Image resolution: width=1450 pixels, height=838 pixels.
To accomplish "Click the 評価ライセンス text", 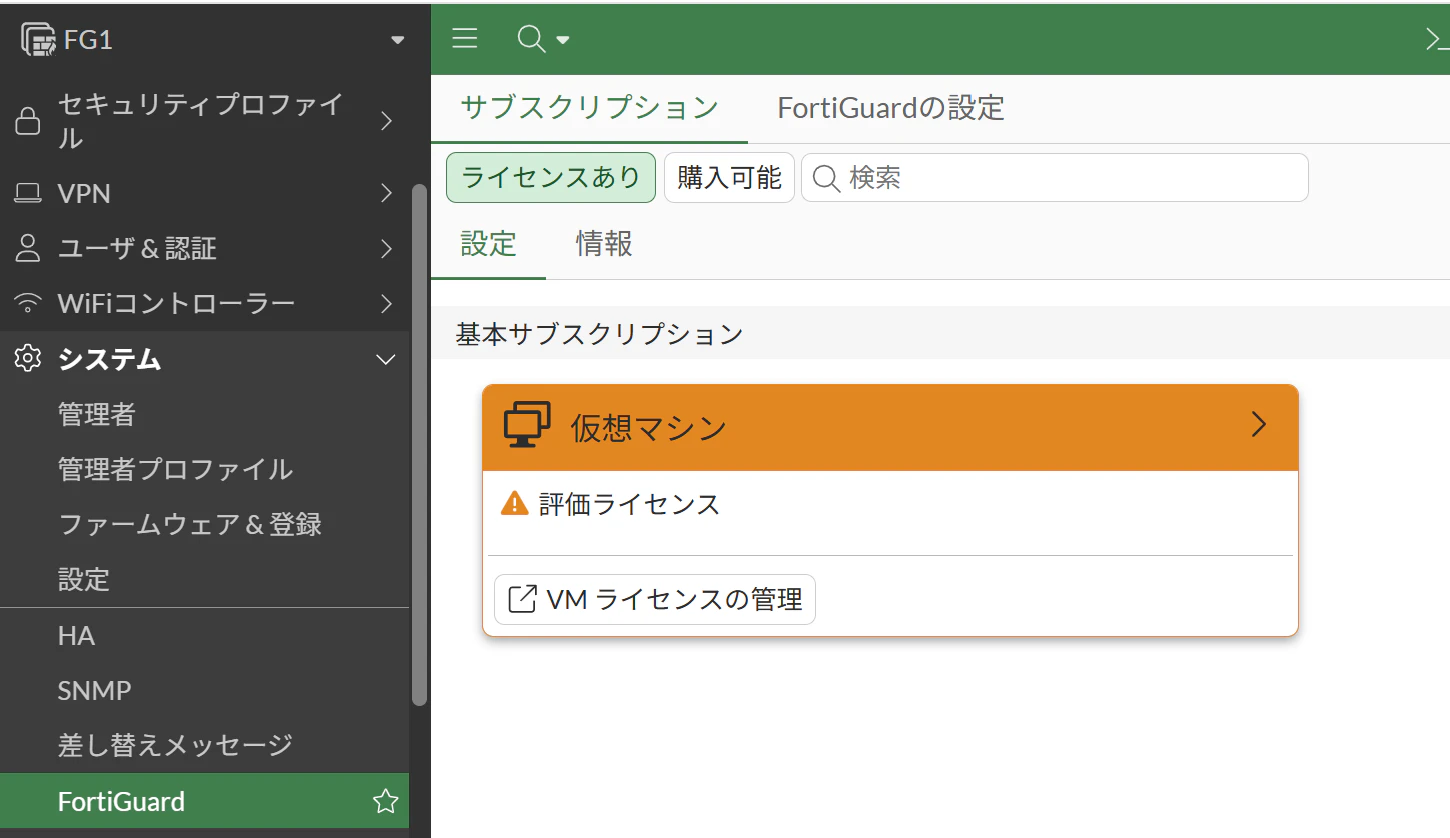I will click(630, 504).
